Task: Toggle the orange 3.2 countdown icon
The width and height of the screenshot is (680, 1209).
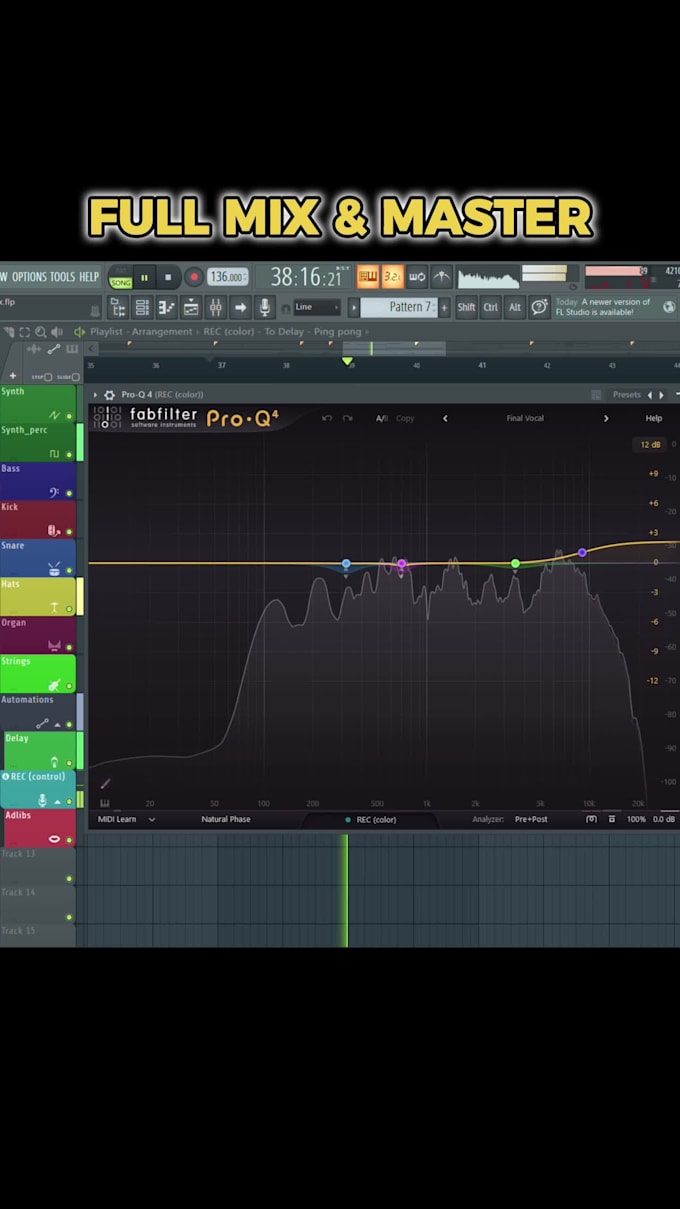Action: coord(392,277)
